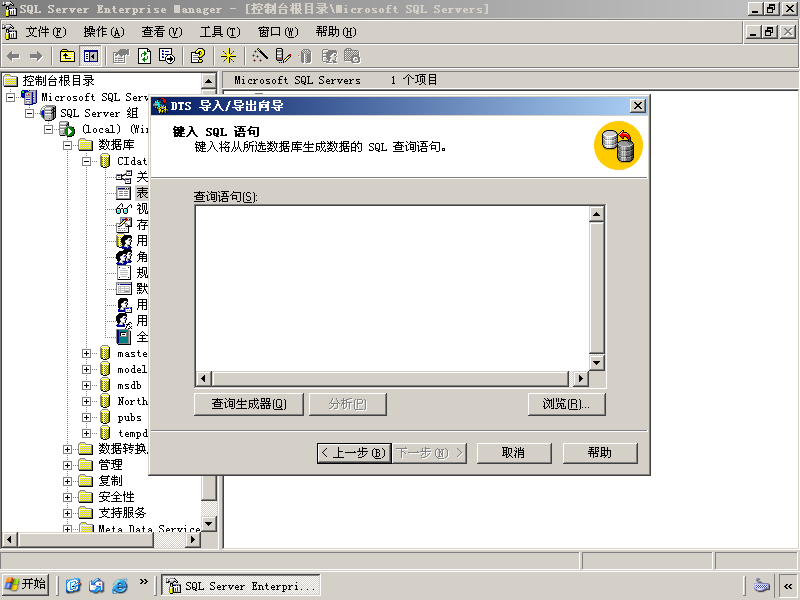This screenshot has width=800, height=600.
Task: Click query box horizontal scrollbar right arrow
Action: 580,379
